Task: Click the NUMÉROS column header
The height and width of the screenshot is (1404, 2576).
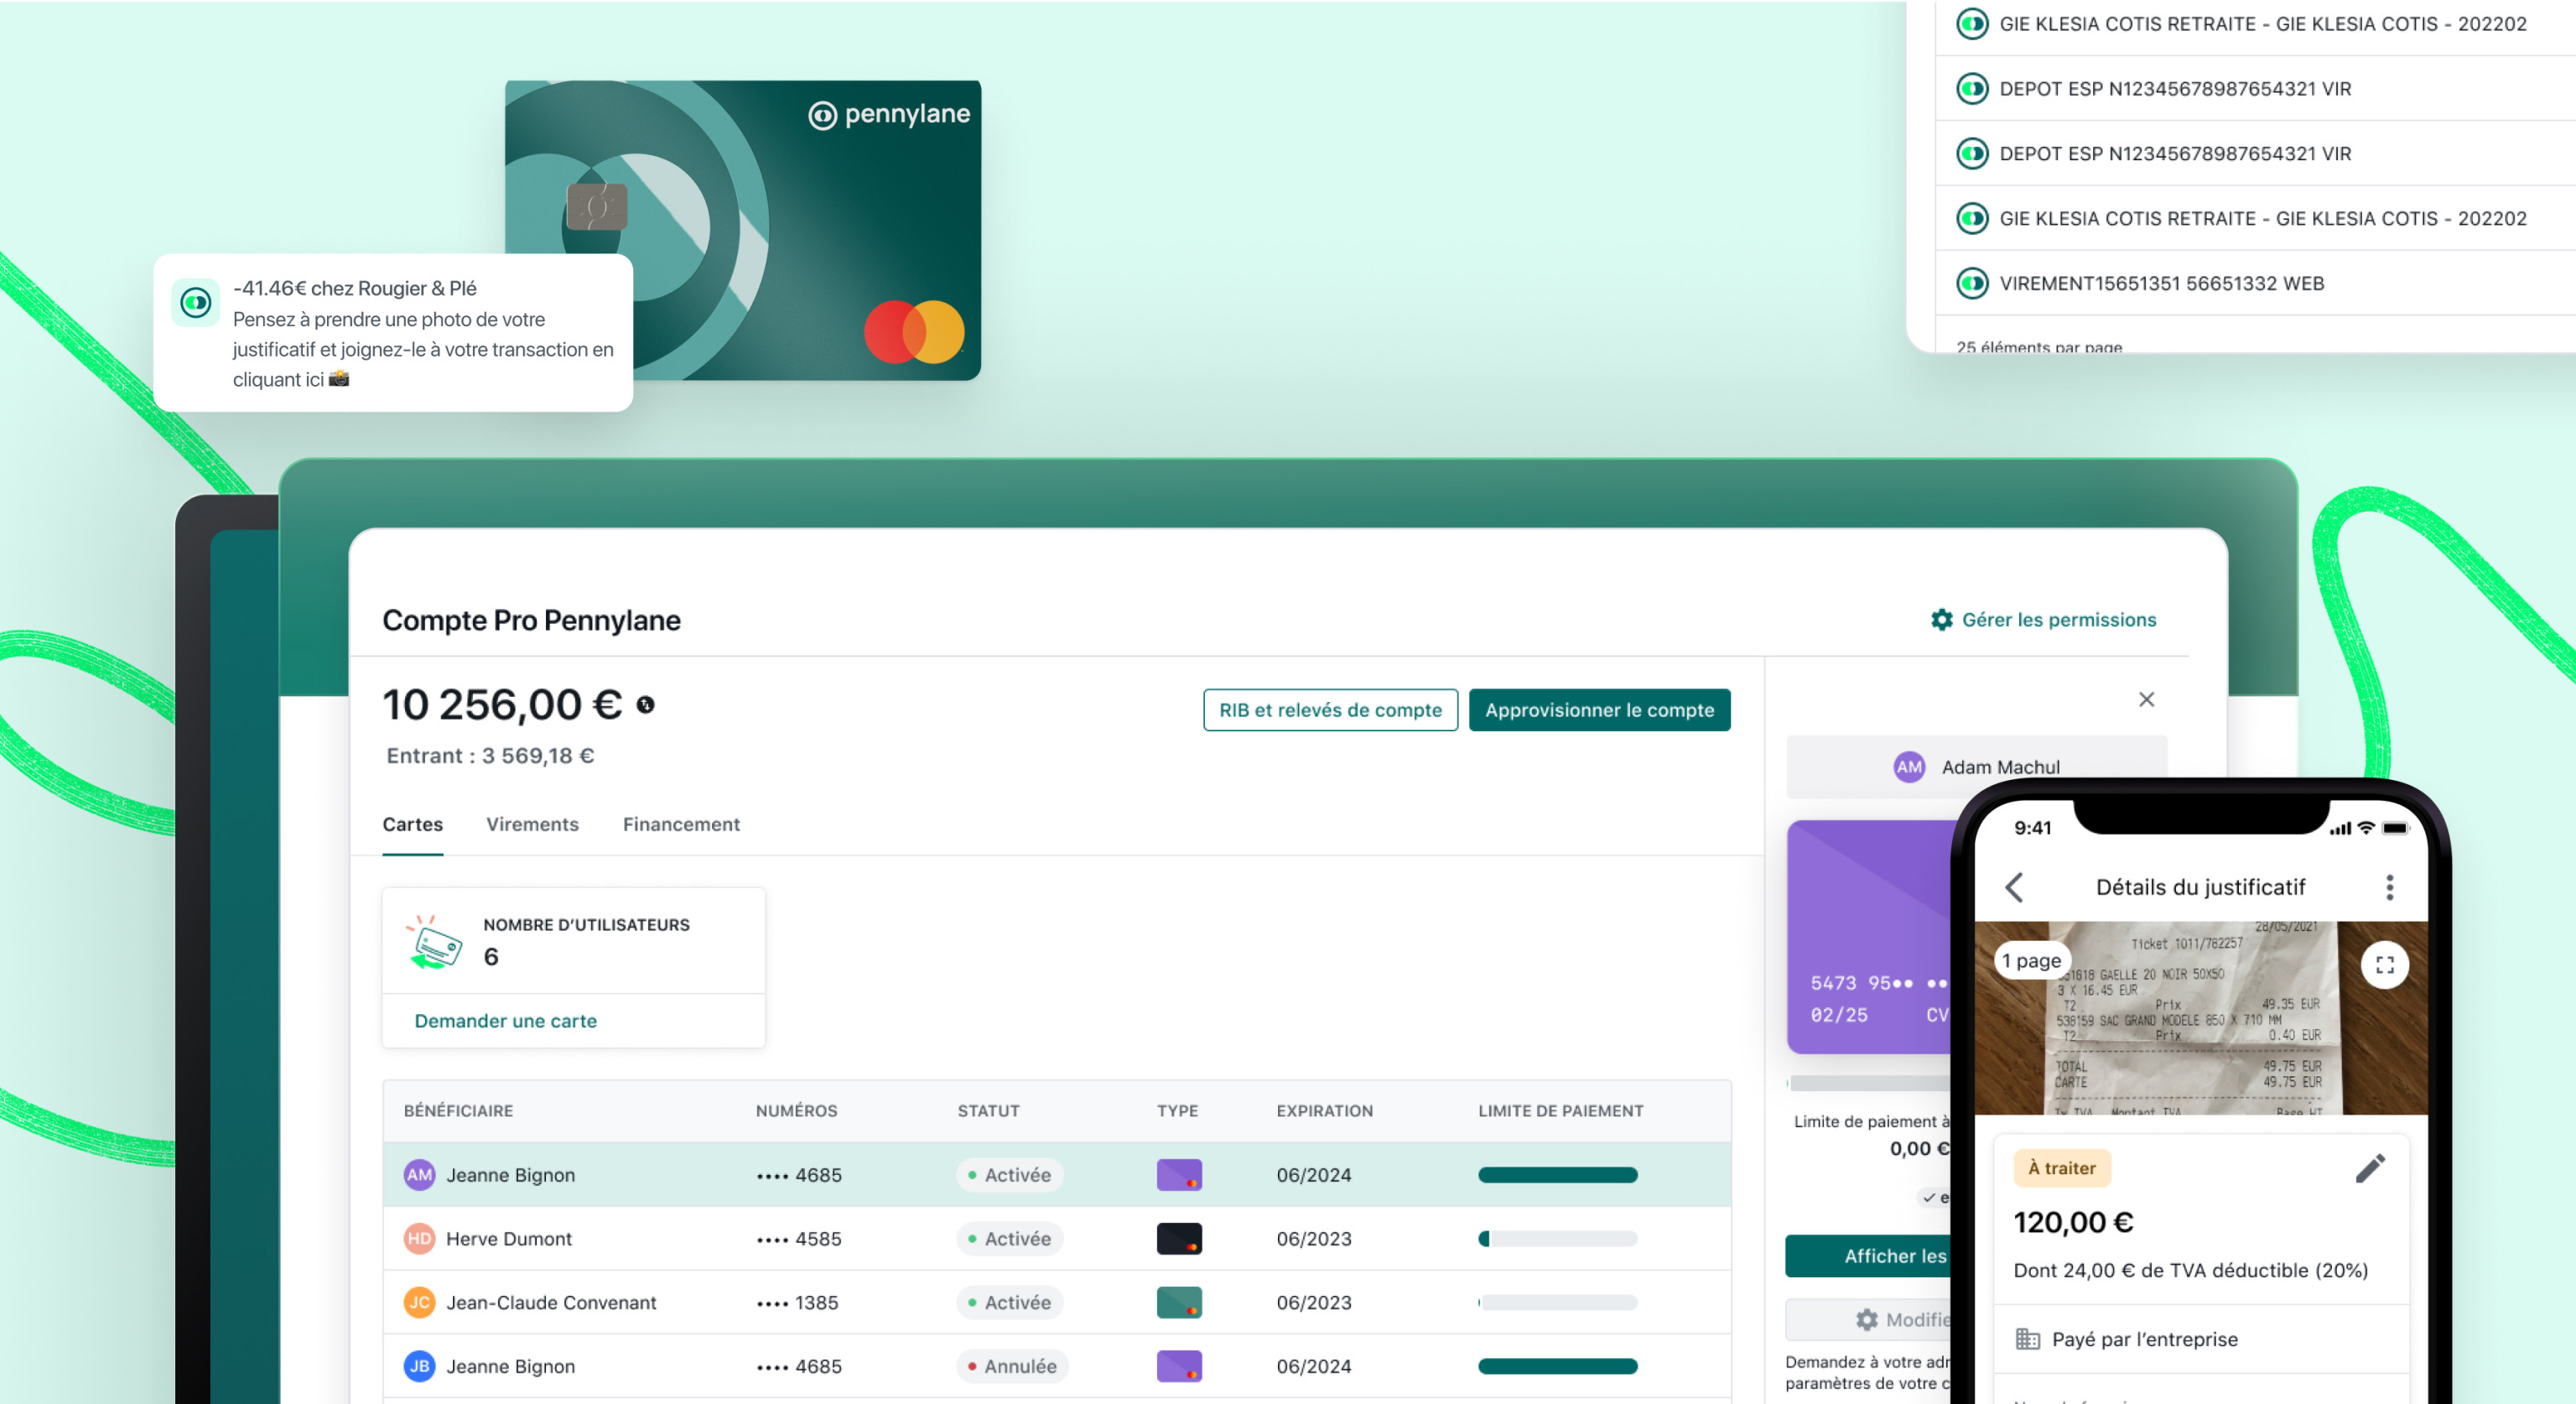Action: 796,1111
